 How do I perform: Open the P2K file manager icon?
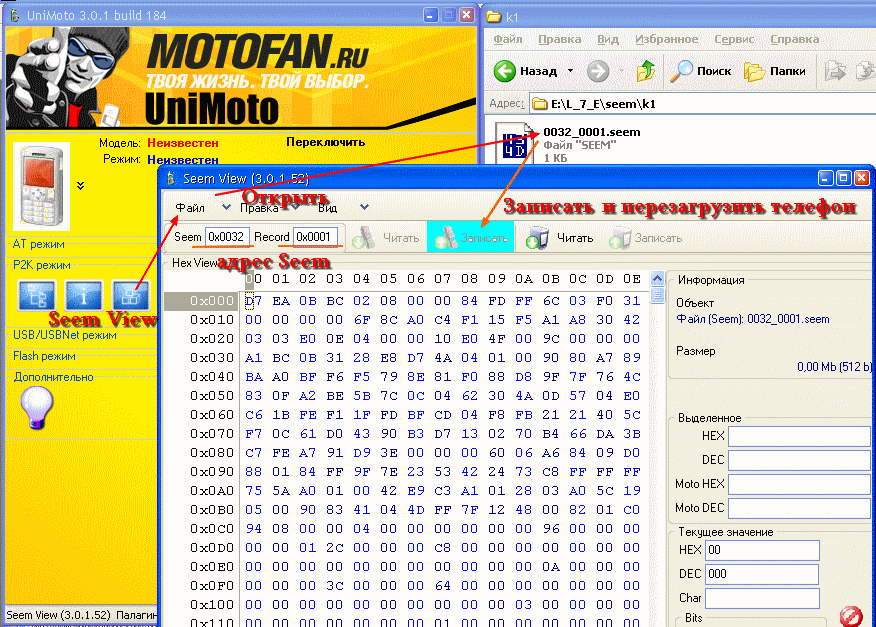click(37, 295)
